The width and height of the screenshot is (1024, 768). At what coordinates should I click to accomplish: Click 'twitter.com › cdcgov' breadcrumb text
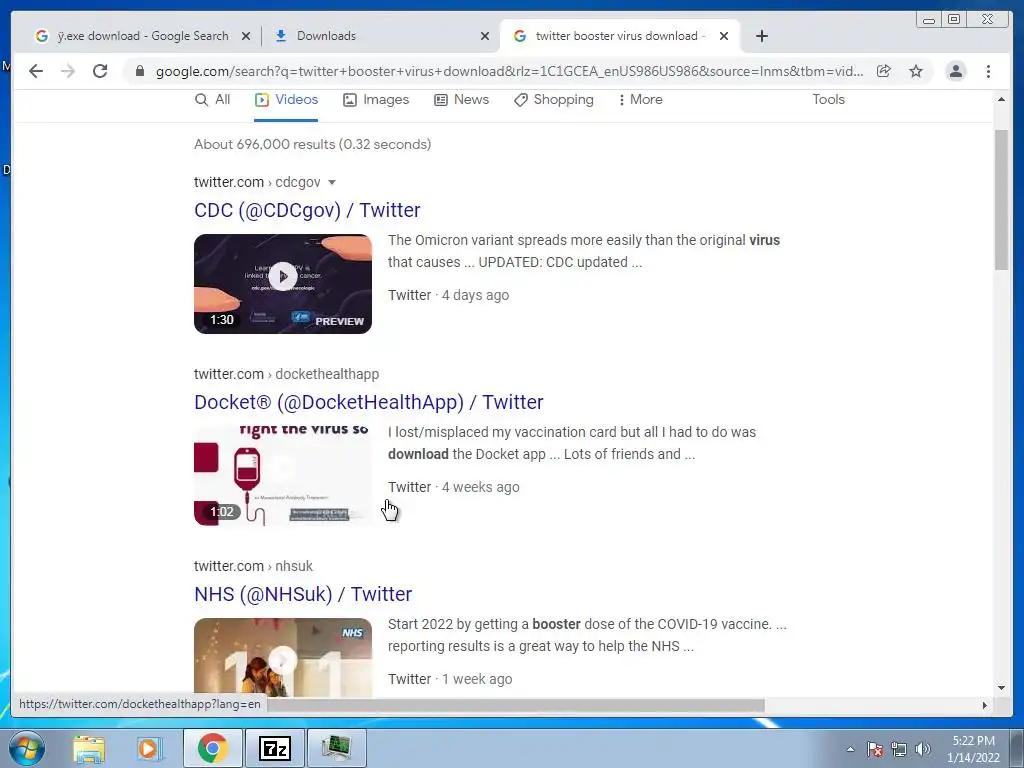tap(257, 182)
